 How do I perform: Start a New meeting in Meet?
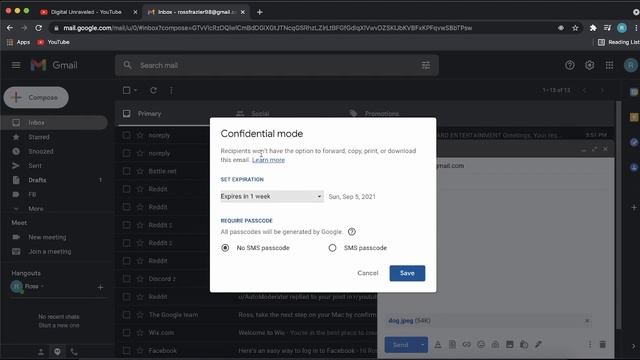(47, 237)
